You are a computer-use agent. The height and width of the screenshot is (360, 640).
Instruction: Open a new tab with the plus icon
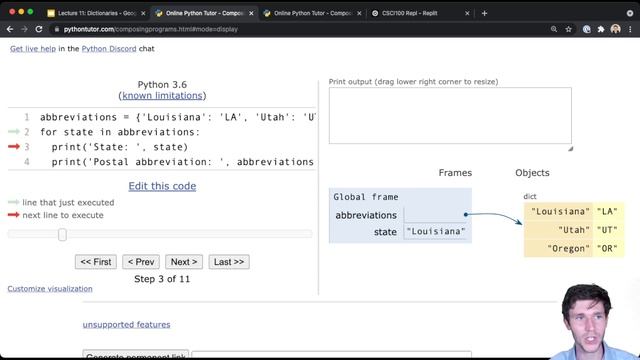point(484,13)
